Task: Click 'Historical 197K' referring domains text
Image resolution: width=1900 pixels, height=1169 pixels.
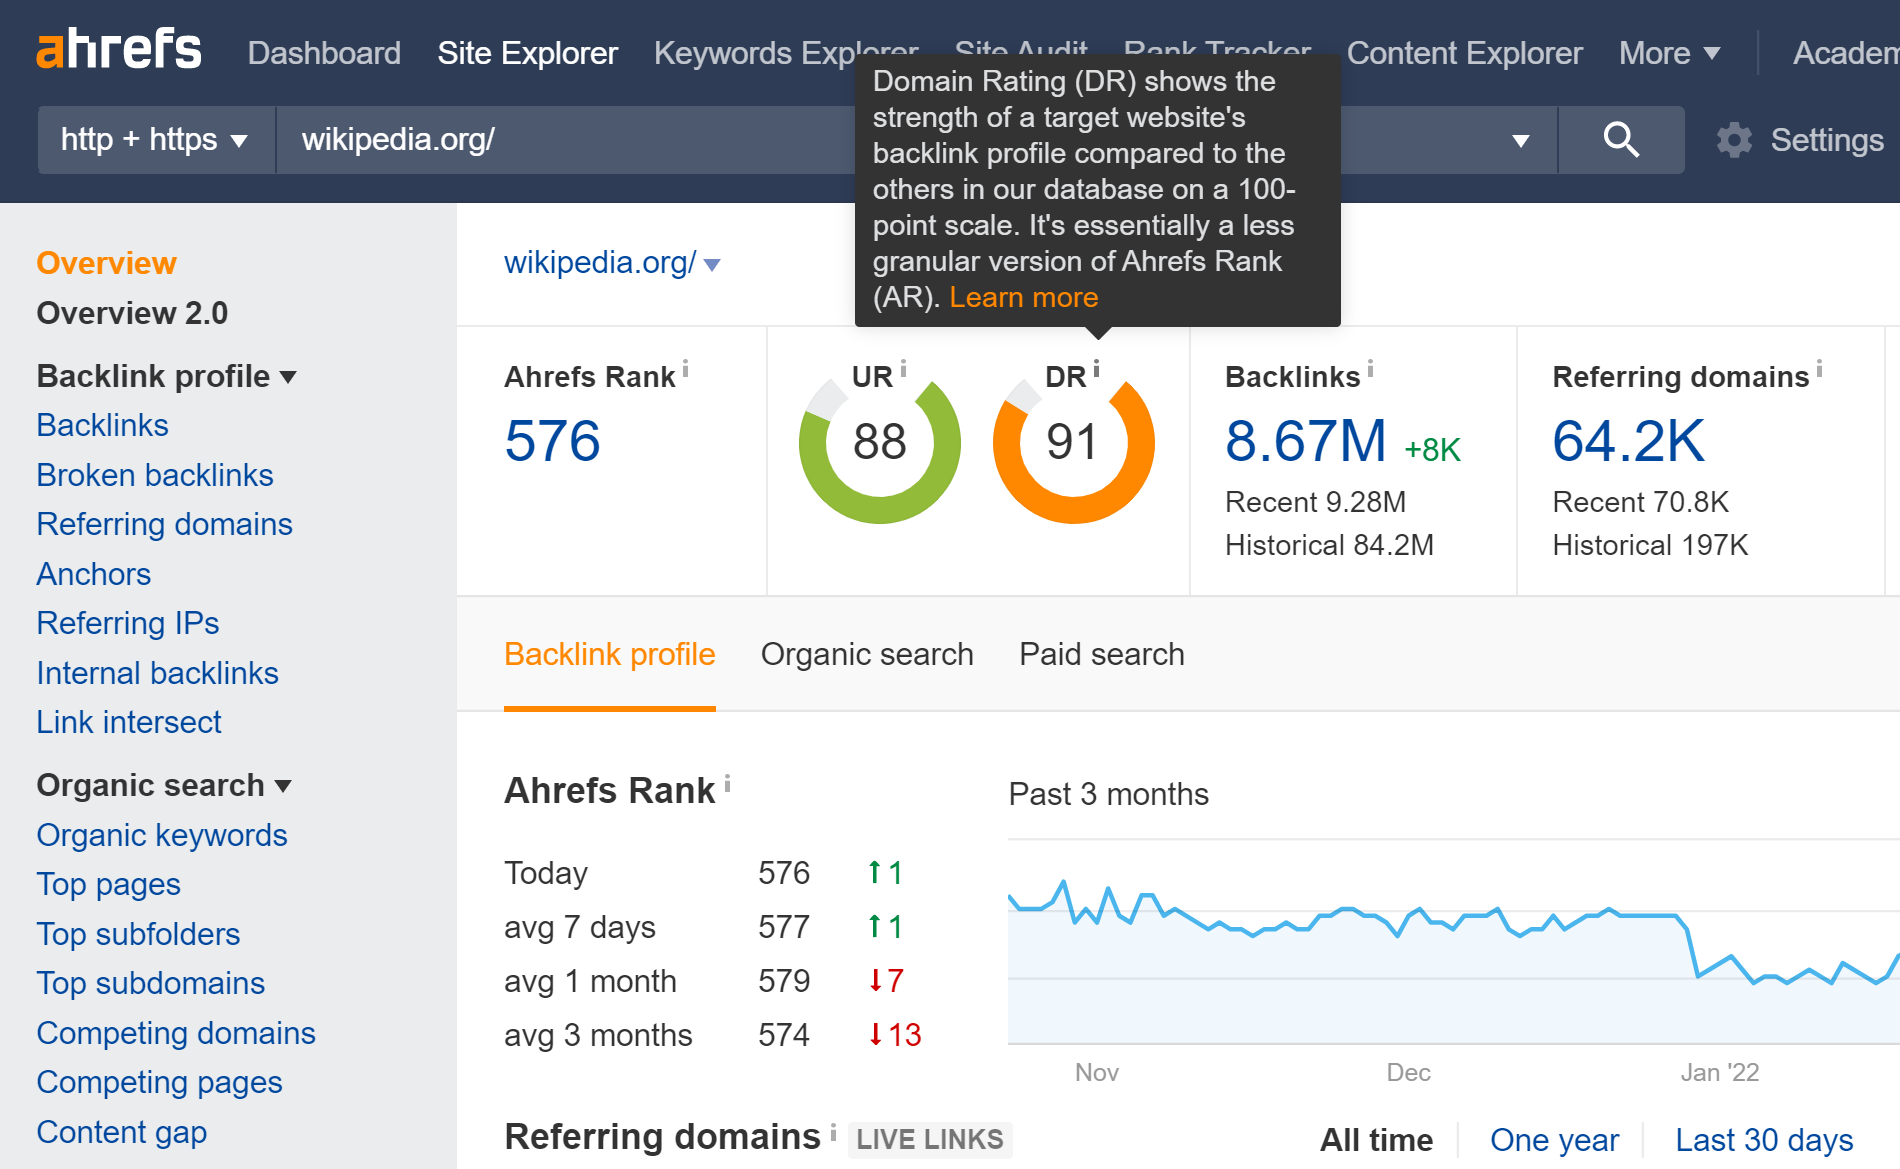Action: (1650, 545)
